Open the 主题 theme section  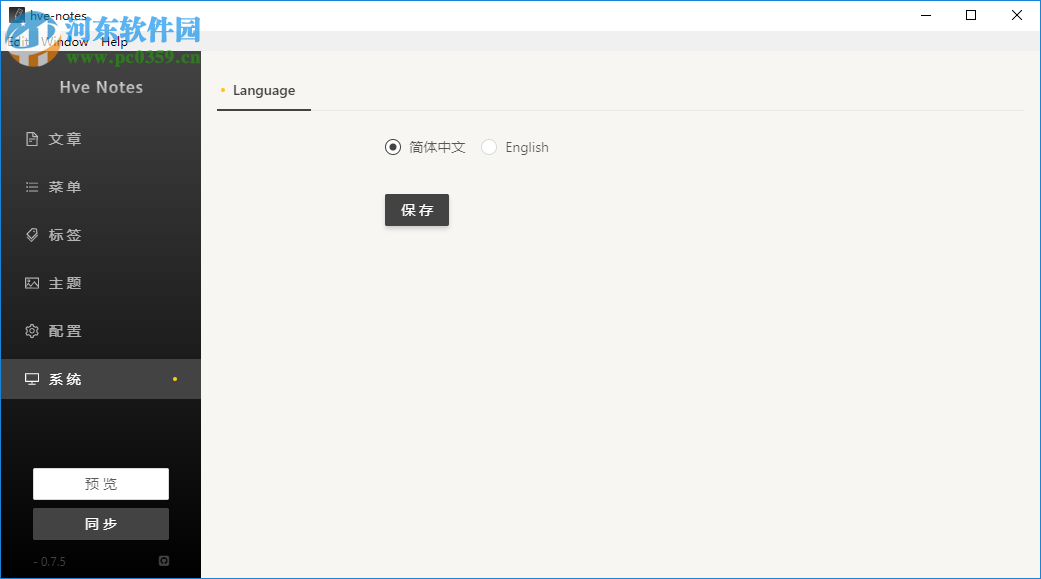101,283
